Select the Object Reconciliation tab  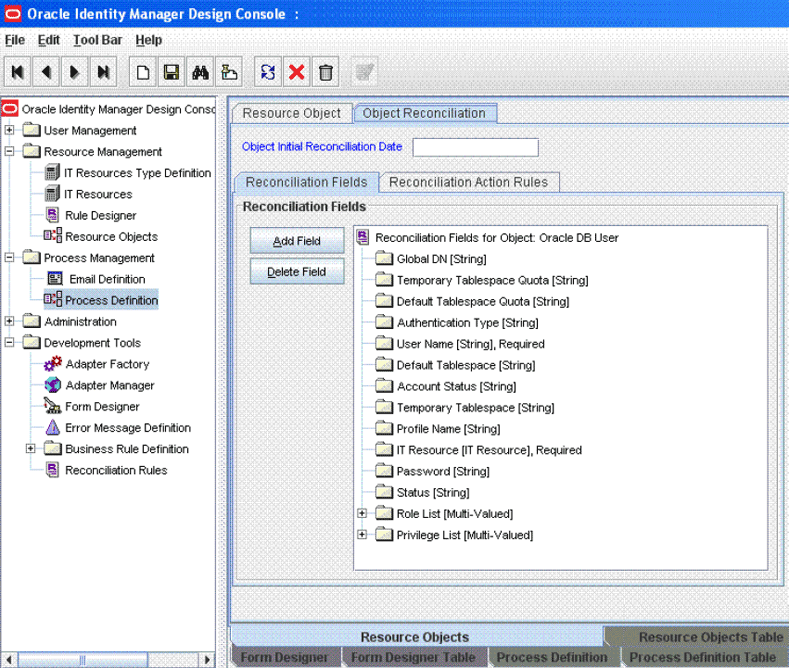[425, 113]
